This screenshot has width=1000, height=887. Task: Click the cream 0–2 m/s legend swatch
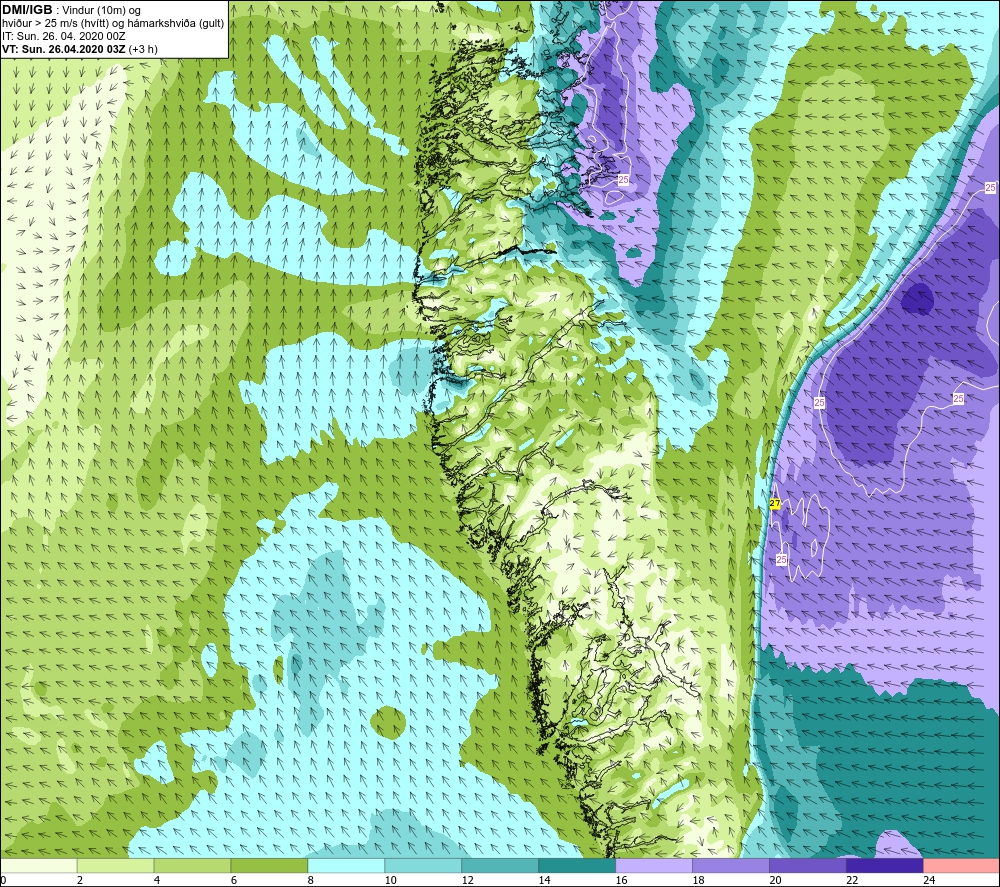coord(39,866)
